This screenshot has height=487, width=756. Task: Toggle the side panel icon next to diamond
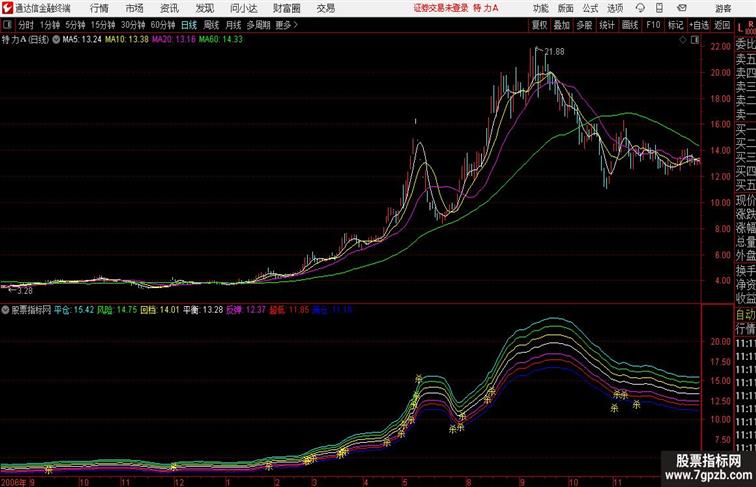[695, 40]
